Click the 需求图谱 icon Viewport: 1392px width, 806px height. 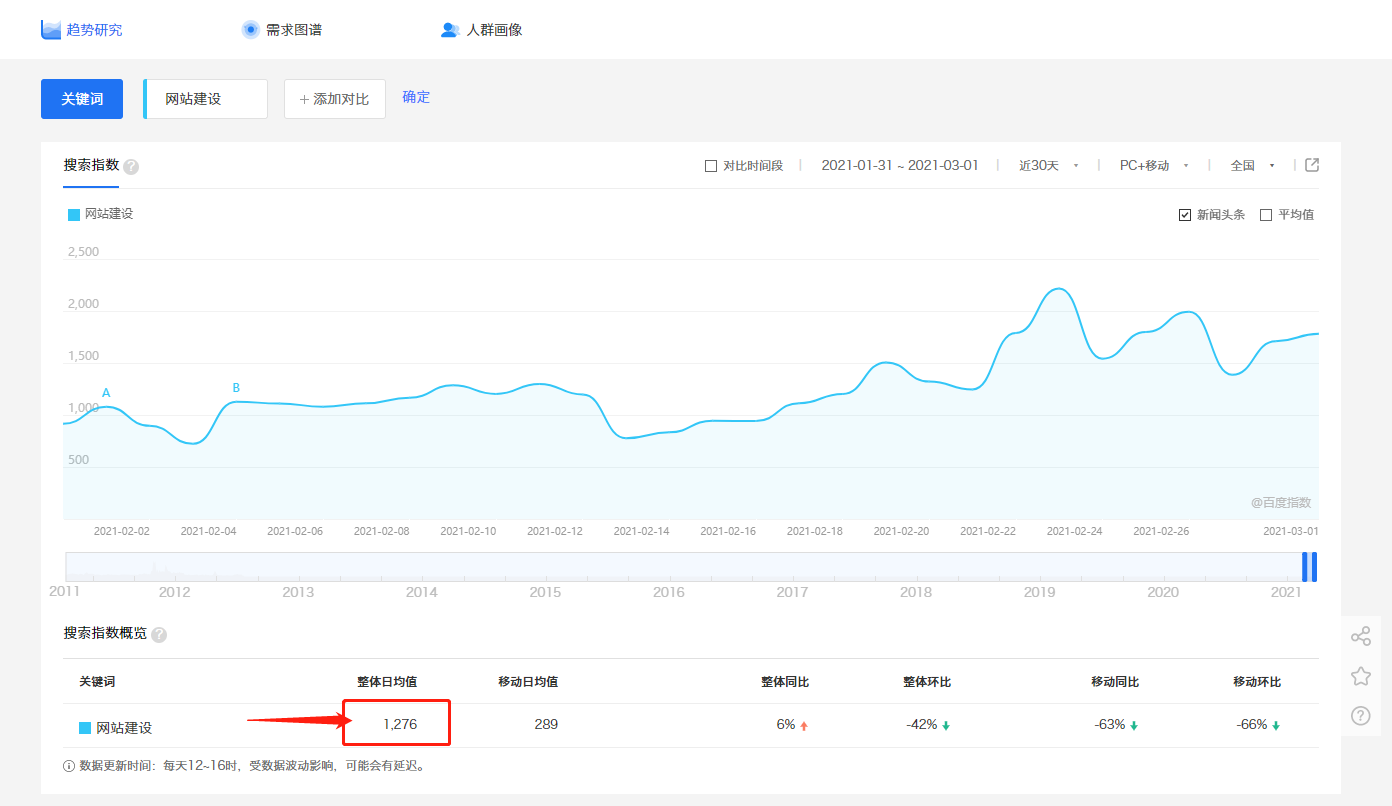coord(251,30)
